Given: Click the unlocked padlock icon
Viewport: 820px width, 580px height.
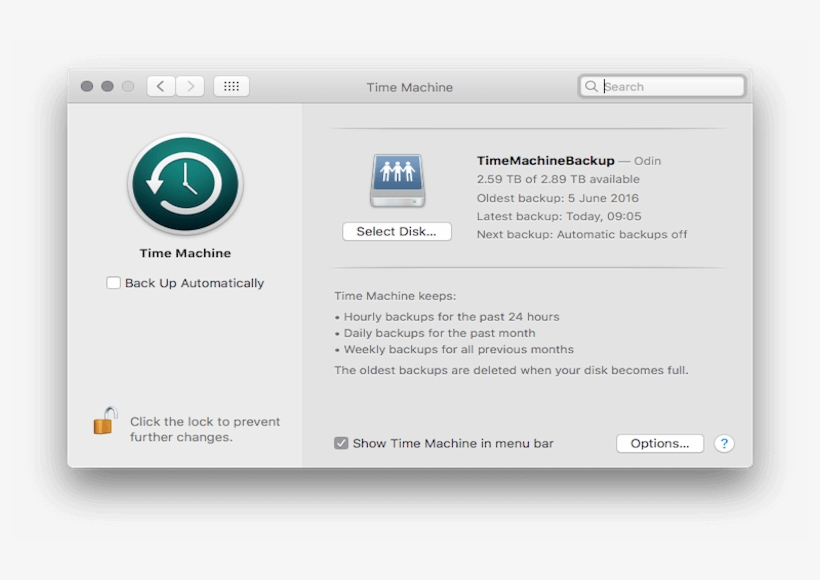Looking at the screenshot, I should coord(103,421).
